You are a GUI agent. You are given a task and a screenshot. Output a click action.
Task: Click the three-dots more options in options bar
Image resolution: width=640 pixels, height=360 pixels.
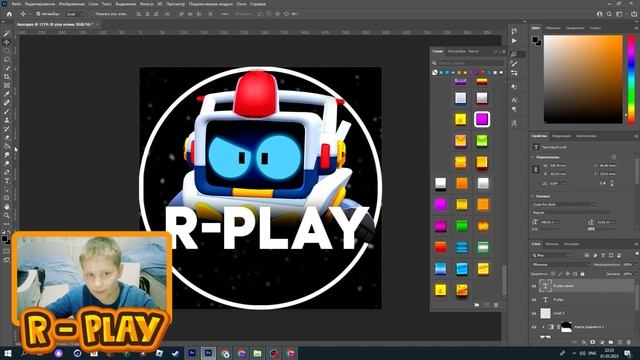coord(224,14)
